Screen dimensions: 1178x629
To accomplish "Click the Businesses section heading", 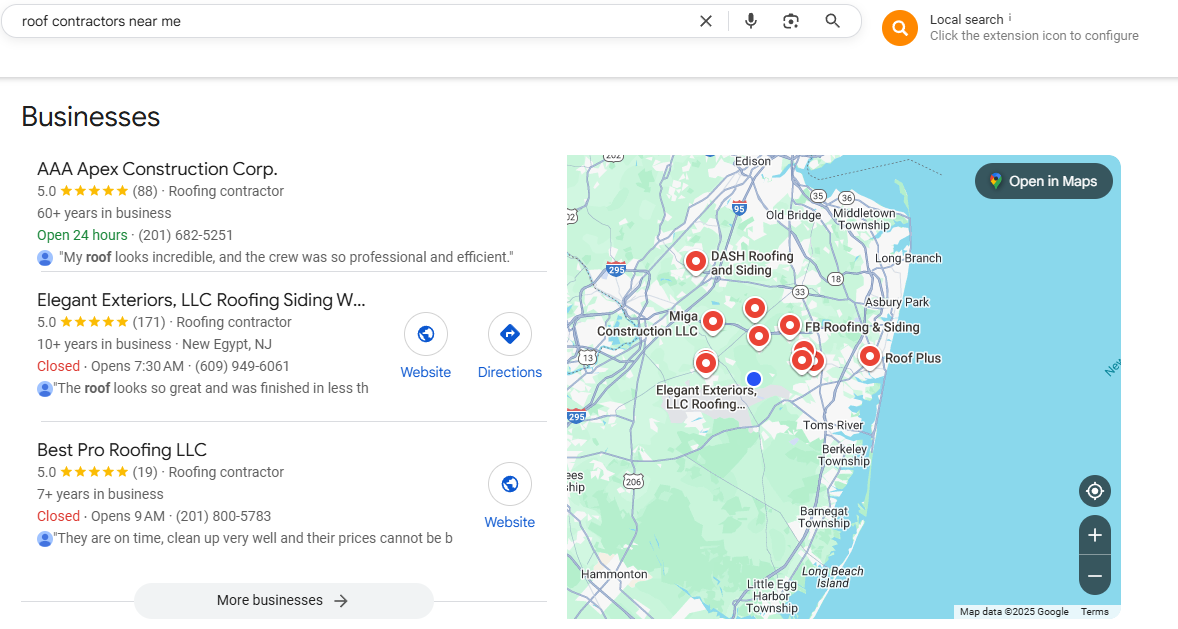I will (x=91, y=116).
